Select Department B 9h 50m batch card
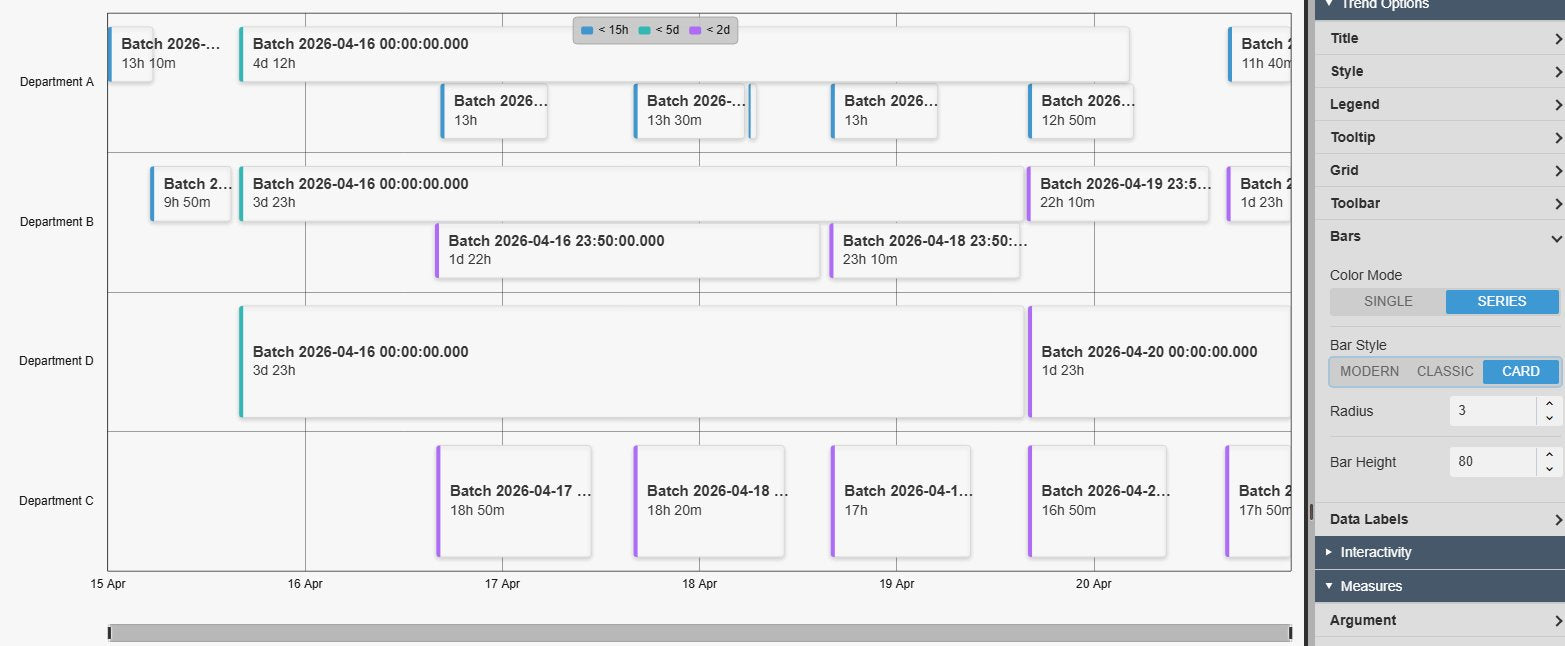This screenshot has height=646, width=1565. pyautogui.click(x=191, y=194)
